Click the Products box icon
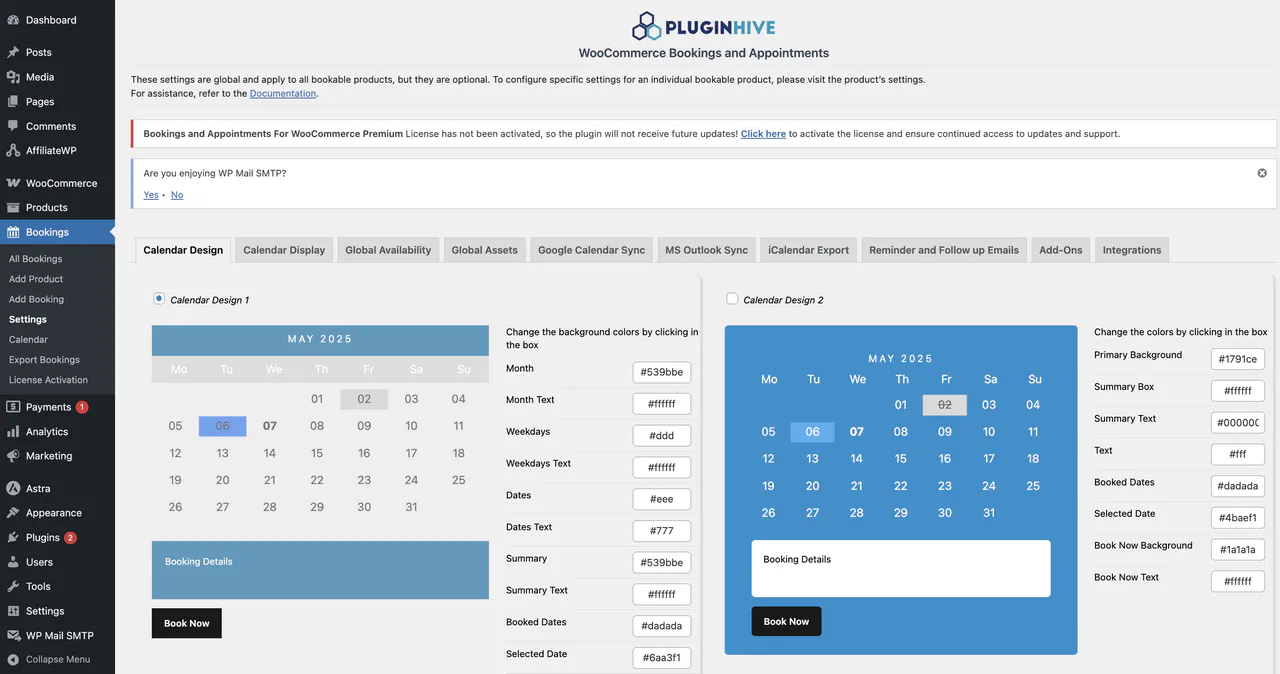 13,207
